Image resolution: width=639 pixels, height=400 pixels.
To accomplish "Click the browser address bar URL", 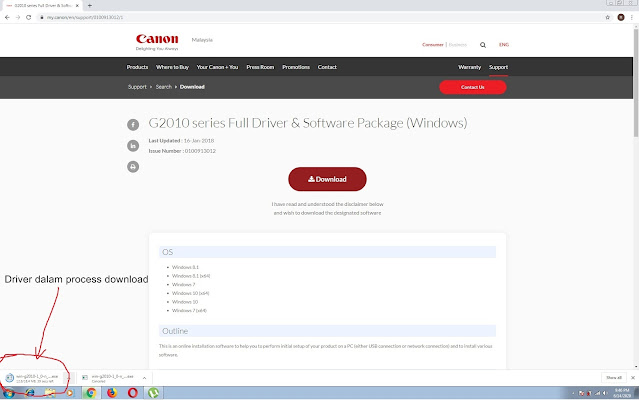I will 85,17.
